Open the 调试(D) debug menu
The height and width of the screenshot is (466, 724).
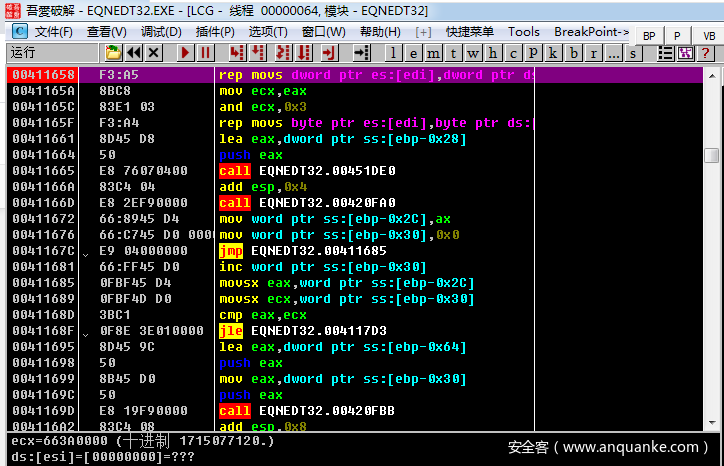pos(161,31)
